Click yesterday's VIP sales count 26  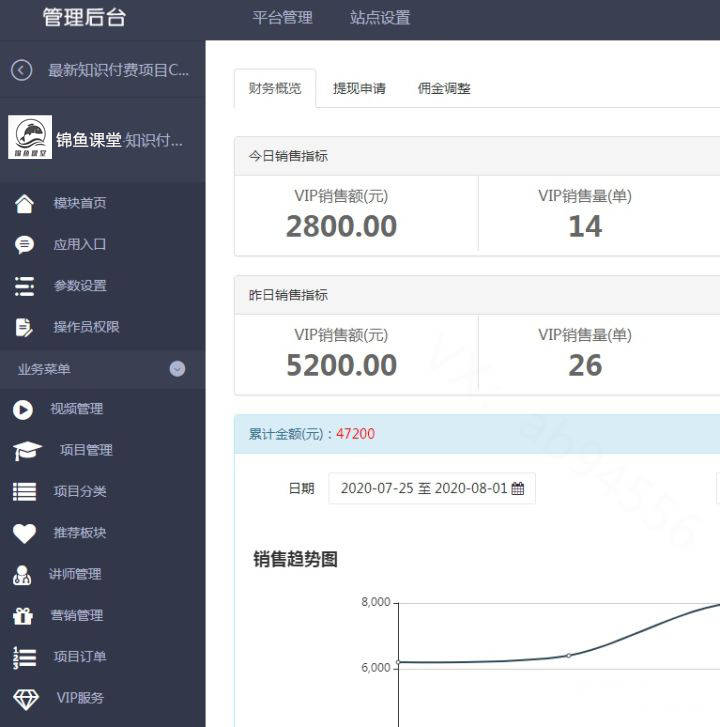pyautogui.click(x=585, y=365)
